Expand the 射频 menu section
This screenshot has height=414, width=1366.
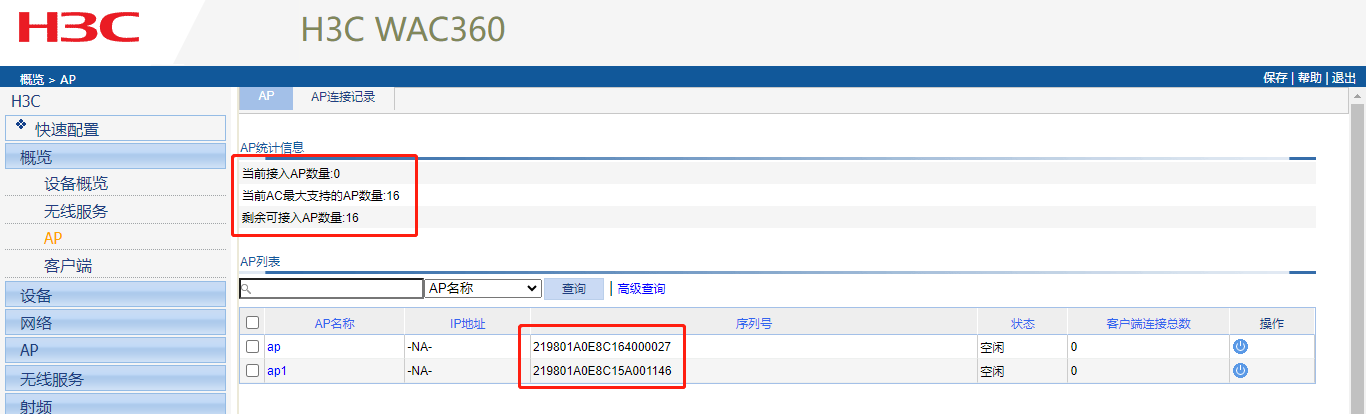116,405
